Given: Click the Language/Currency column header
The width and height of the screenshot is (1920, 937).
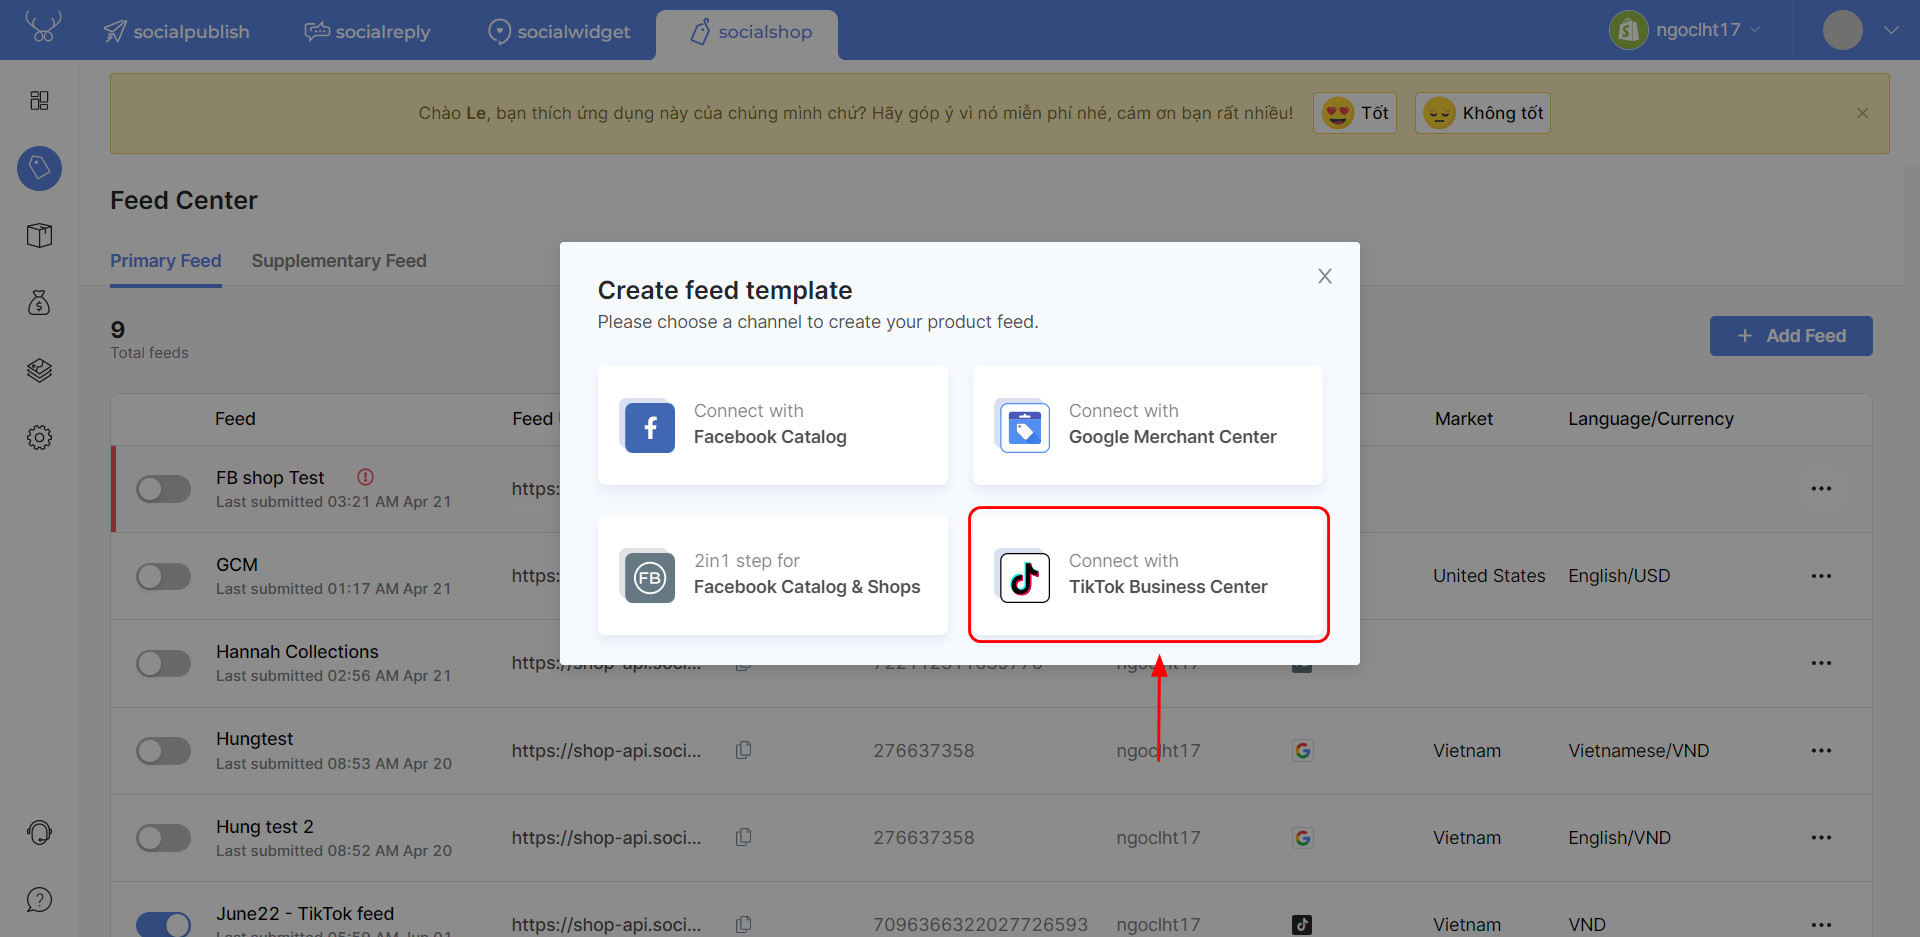Looking at the screenshot, I should [1651, 419].
